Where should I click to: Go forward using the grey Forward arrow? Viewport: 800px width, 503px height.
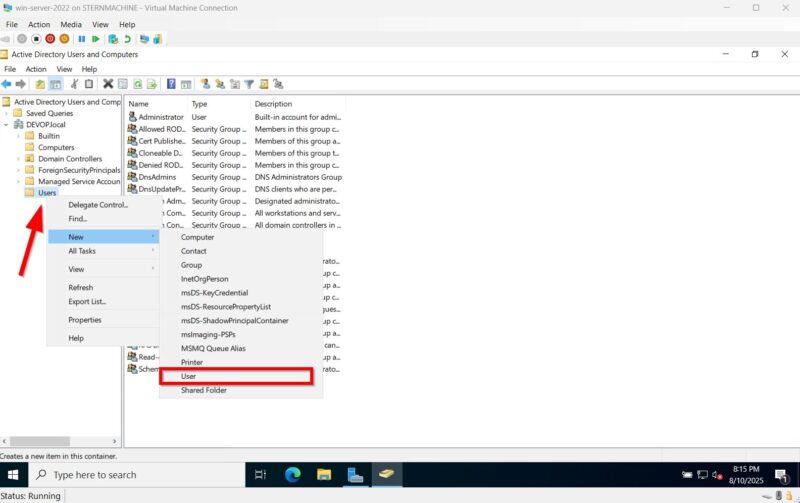[21, 84]
